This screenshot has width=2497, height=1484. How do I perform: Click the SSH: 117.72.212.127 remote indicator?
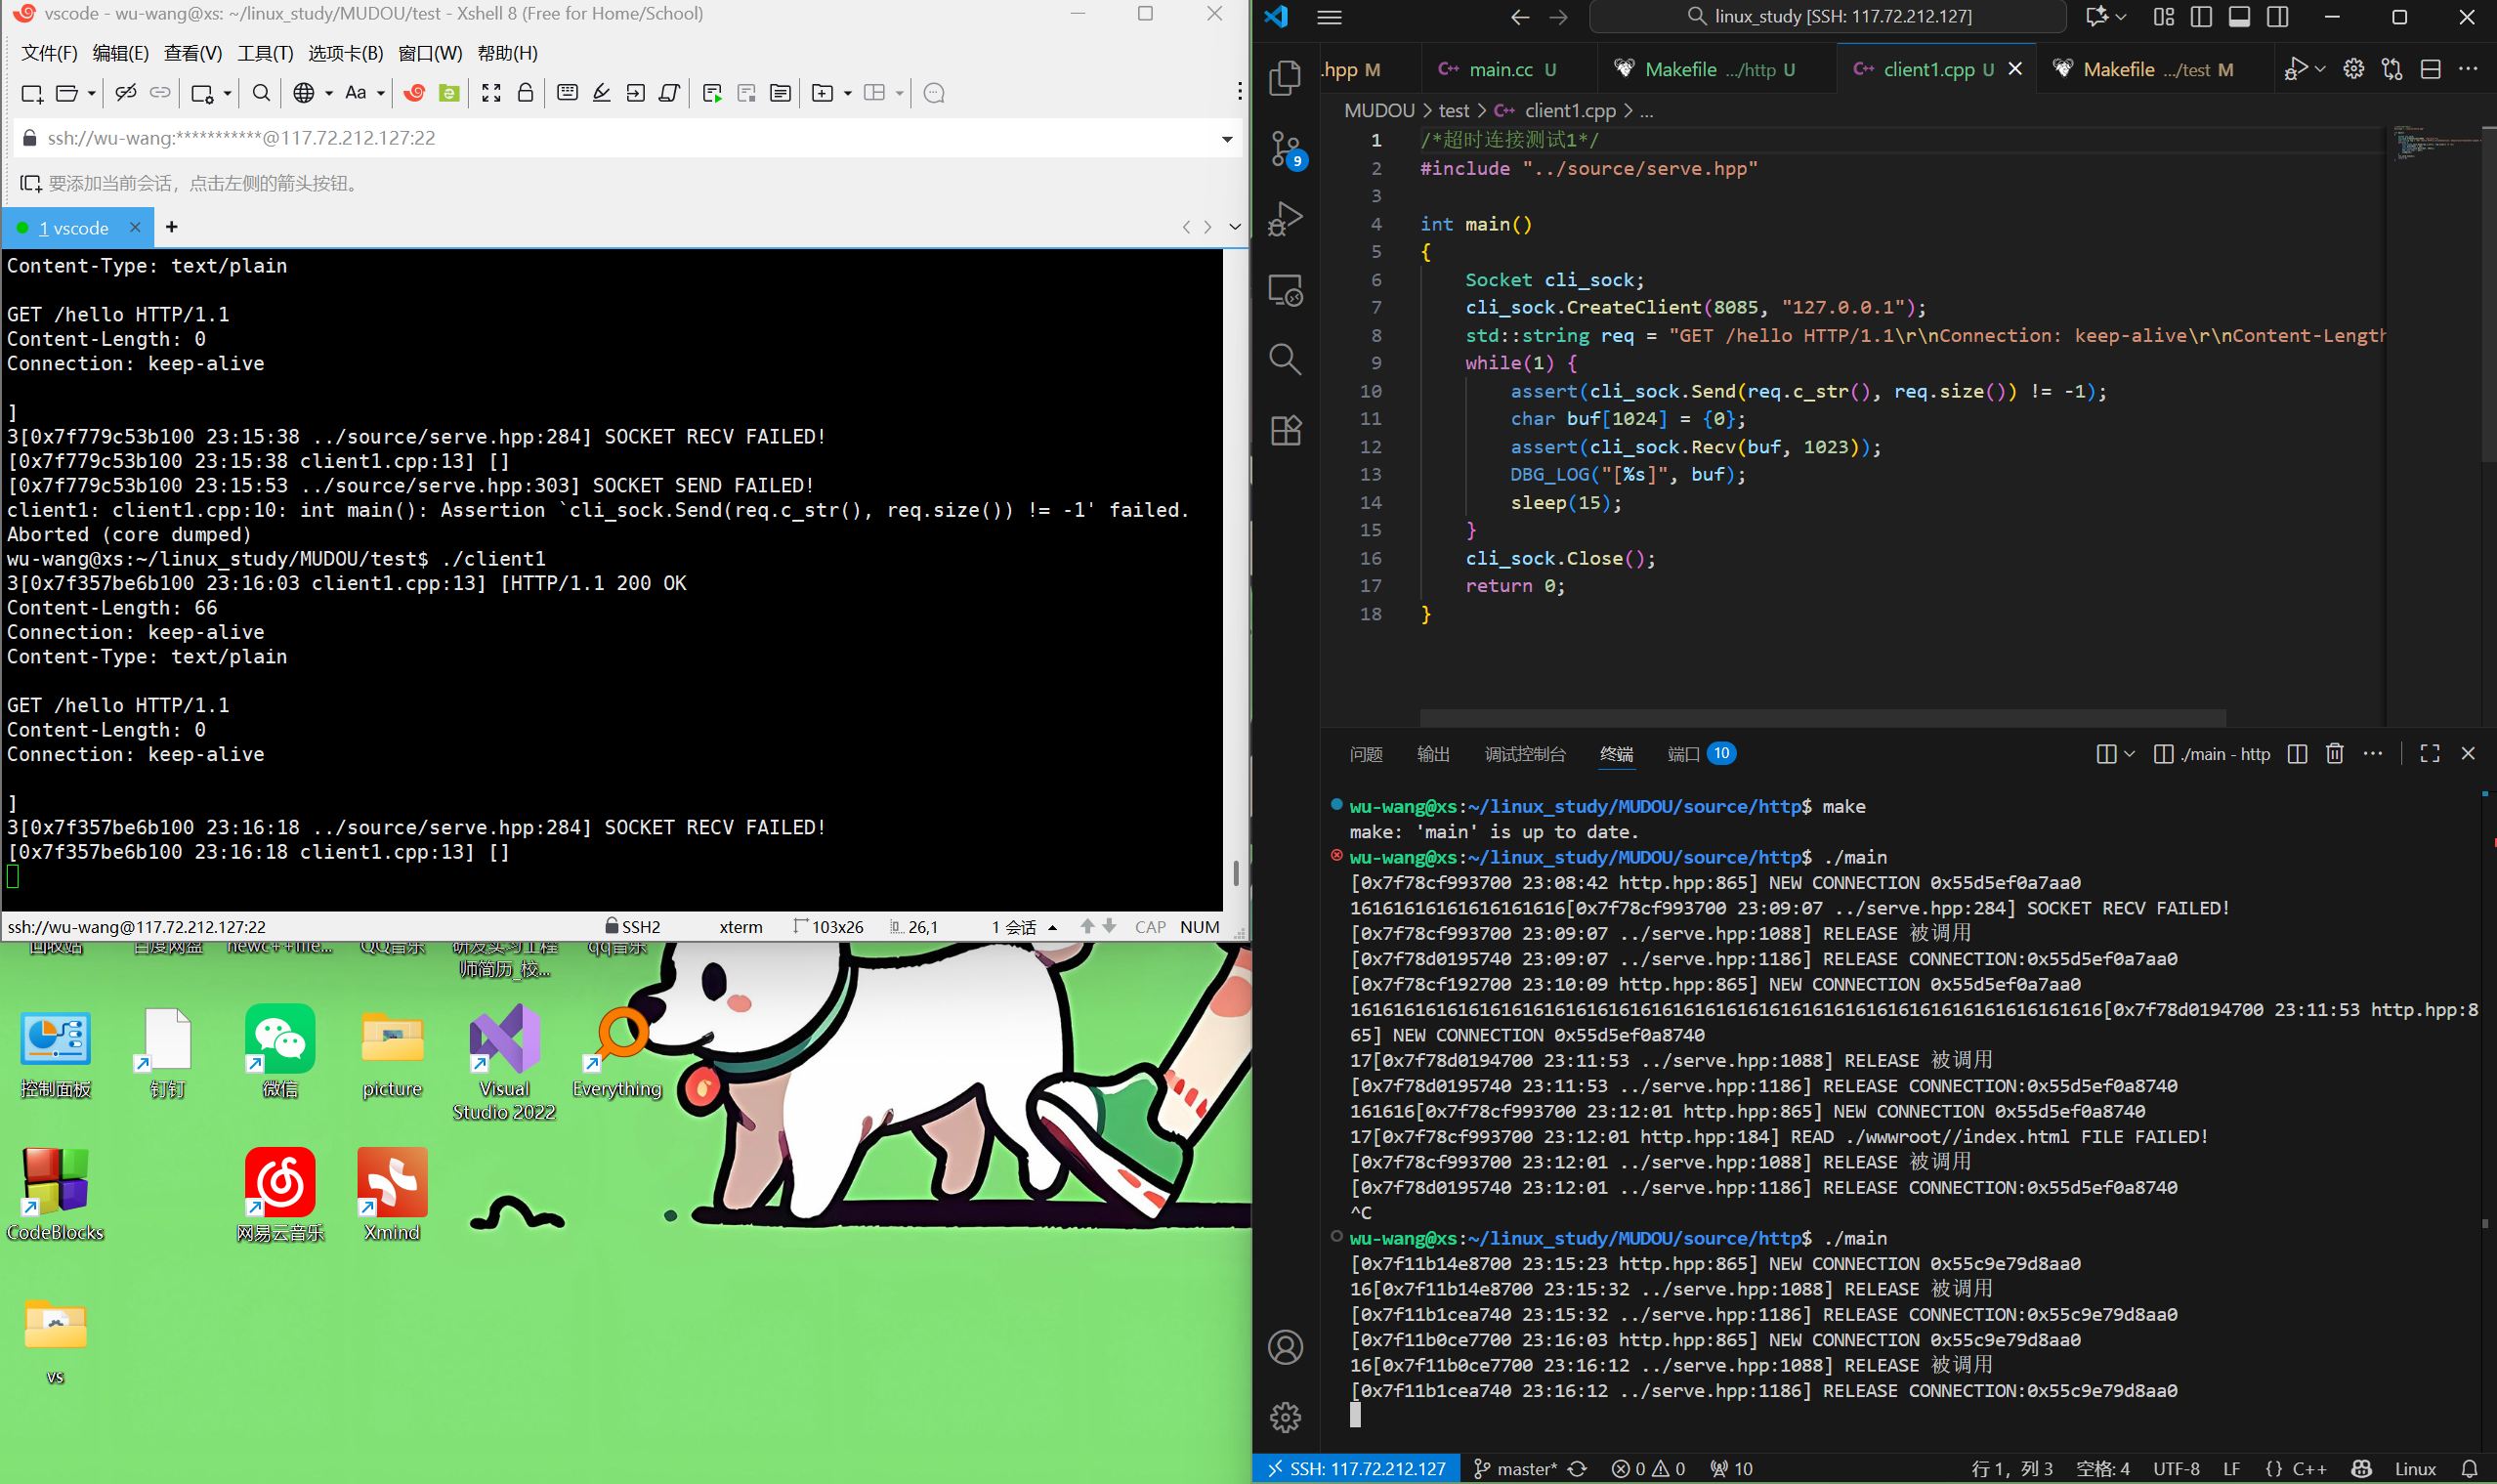click(x=1356, y=1468)
